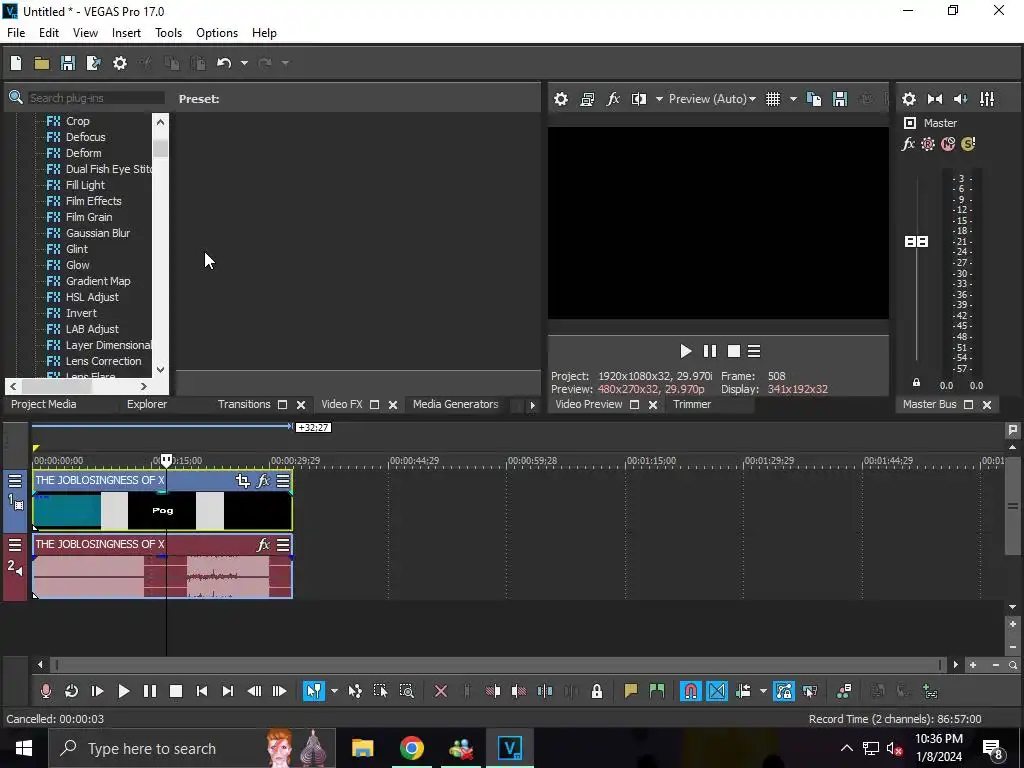Open a project with the folder icon
This screenshot has width=1024, height=768.
[42, 63]
